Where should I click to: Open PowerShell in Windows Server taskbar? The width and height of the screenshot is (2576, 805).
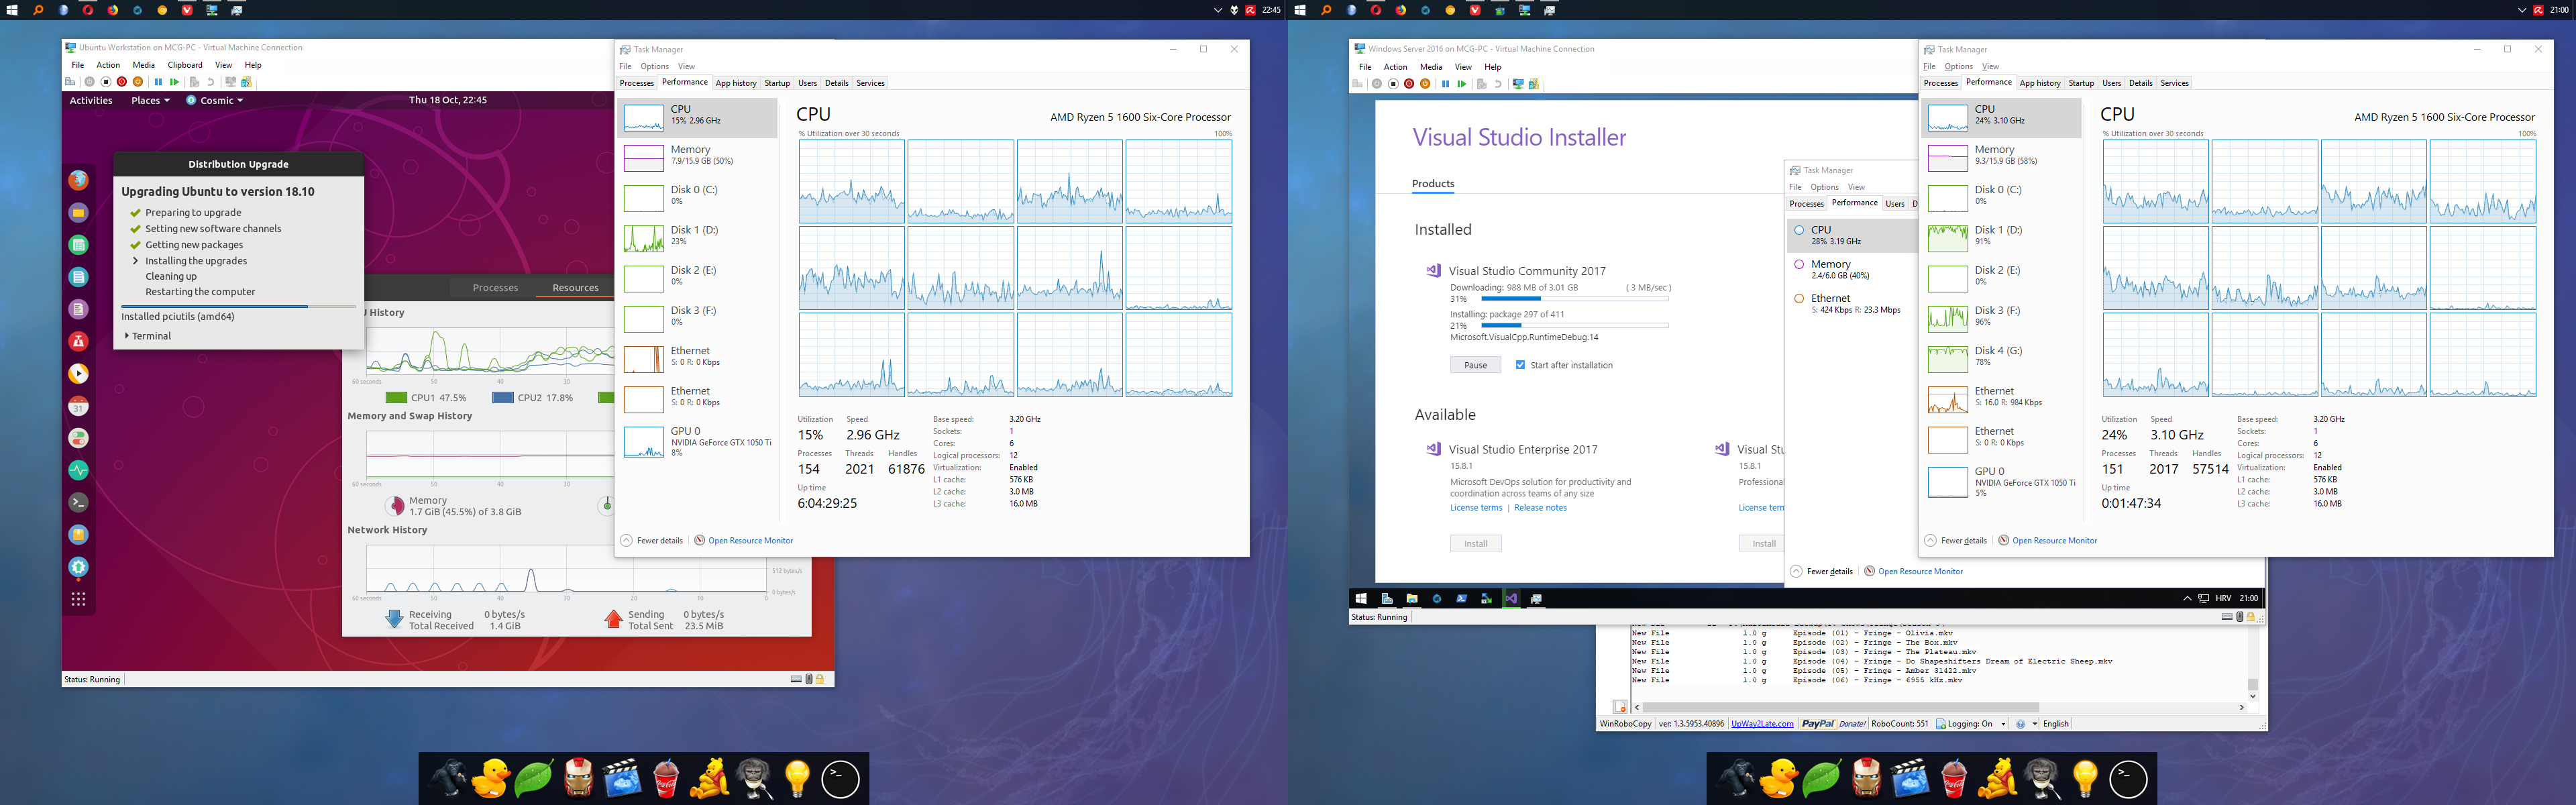[1462, 598]
